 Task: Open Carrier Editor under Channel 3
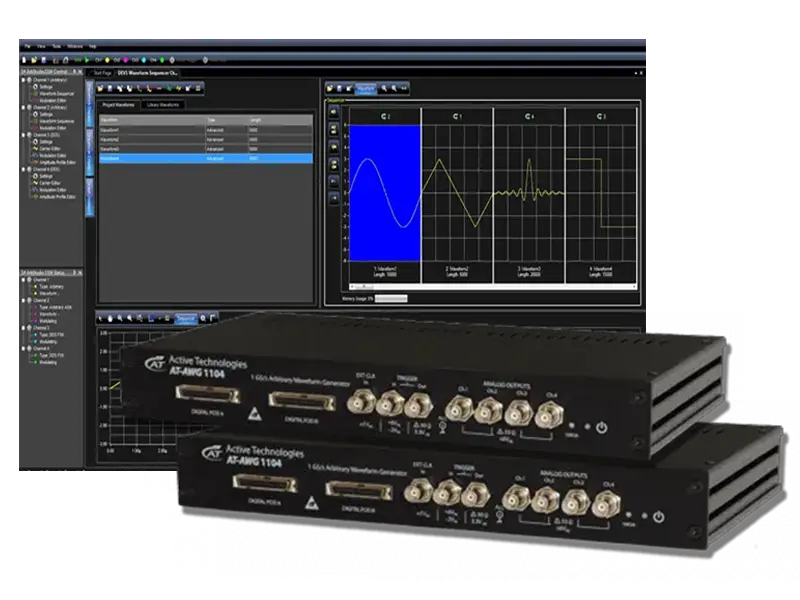(49, 148)
